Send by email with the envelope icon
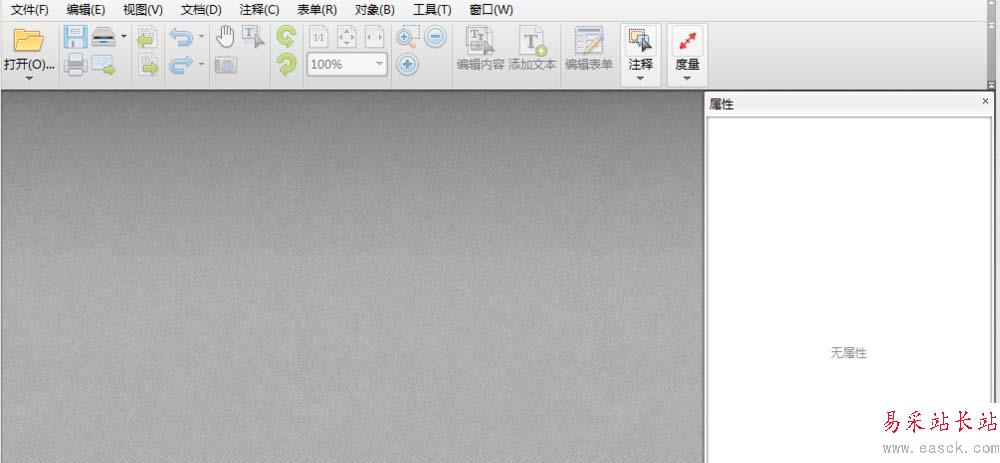The width and height of the screenshot is (1000, 463). [103, 64]
